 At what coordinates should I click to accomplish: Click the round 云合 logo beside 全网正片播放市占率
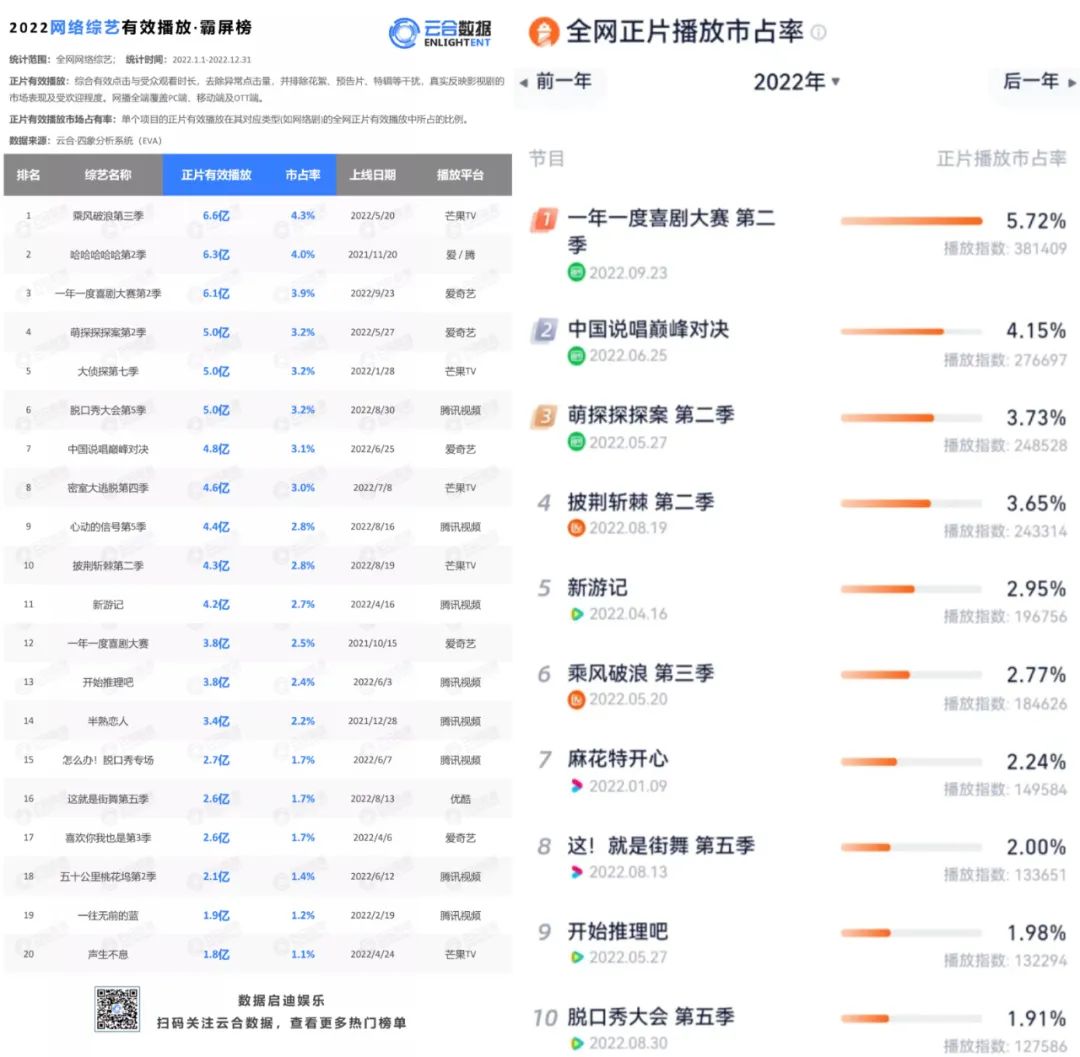coord(546,32)
